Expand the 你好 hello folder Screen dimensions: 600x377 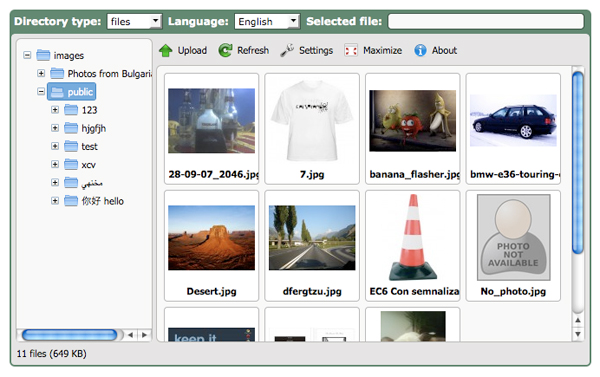pos(55,201)
